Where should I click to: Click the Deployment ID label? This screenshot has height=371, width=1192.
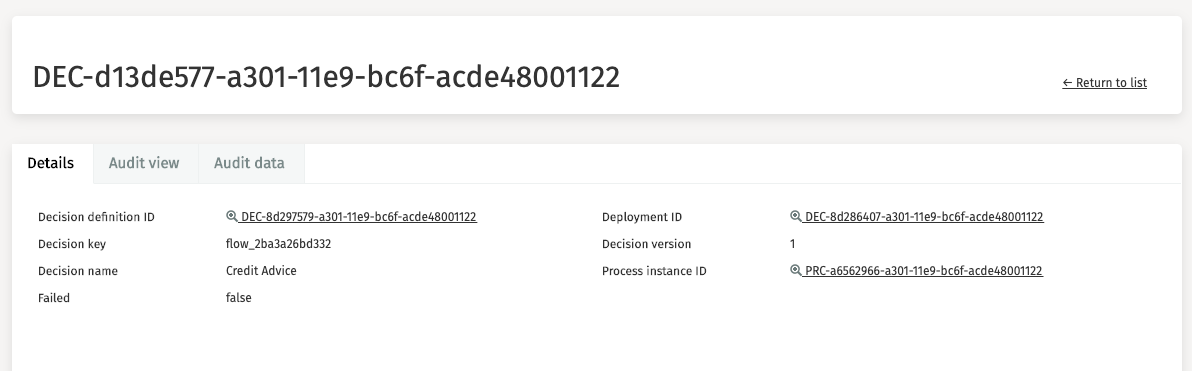point(642,217)
